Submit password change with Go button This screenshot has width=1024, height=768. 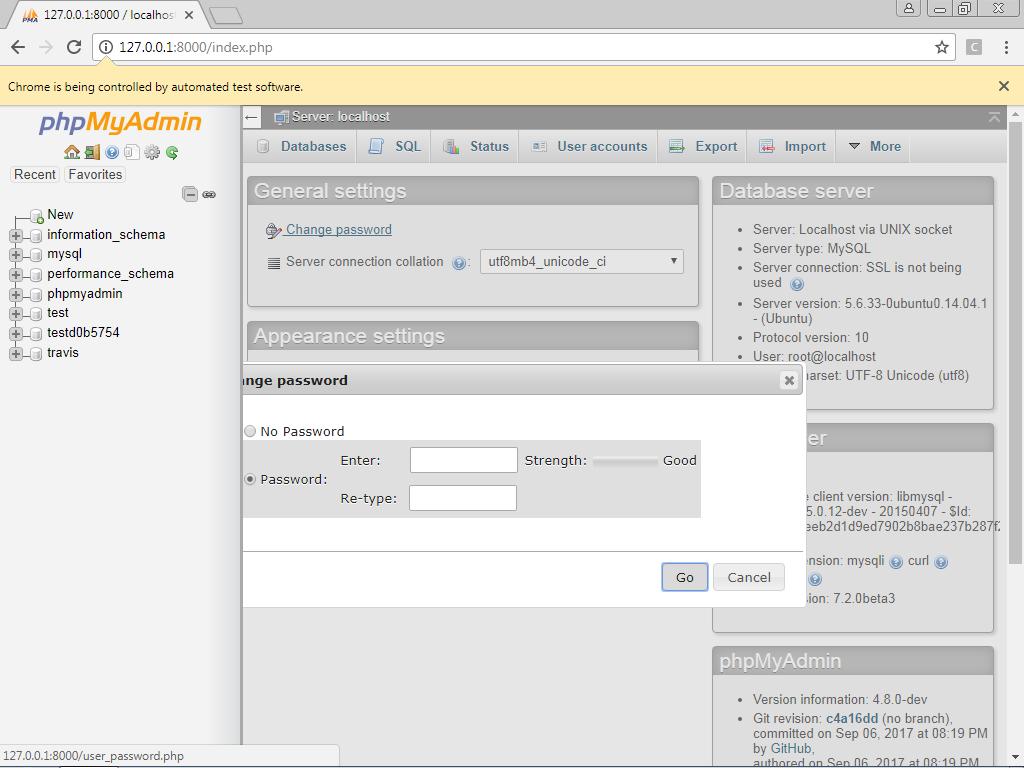[684, 577]
